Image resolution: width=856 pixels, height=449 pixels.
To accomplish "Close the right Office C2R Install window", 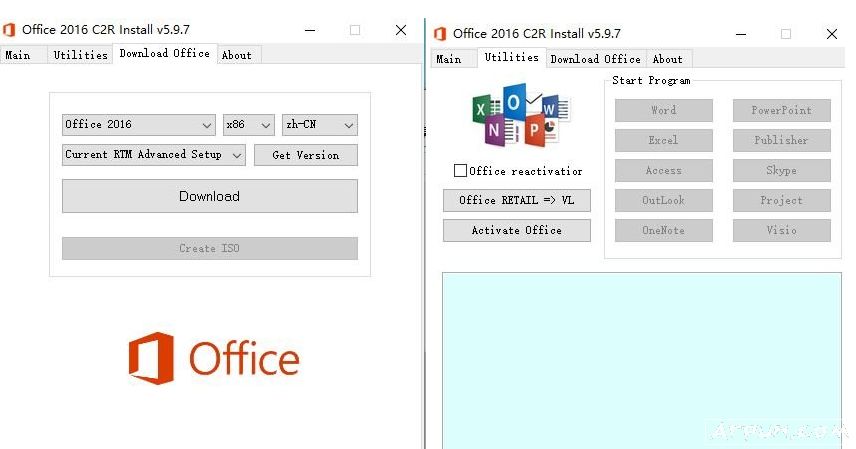I will click(x=831, y=34).
